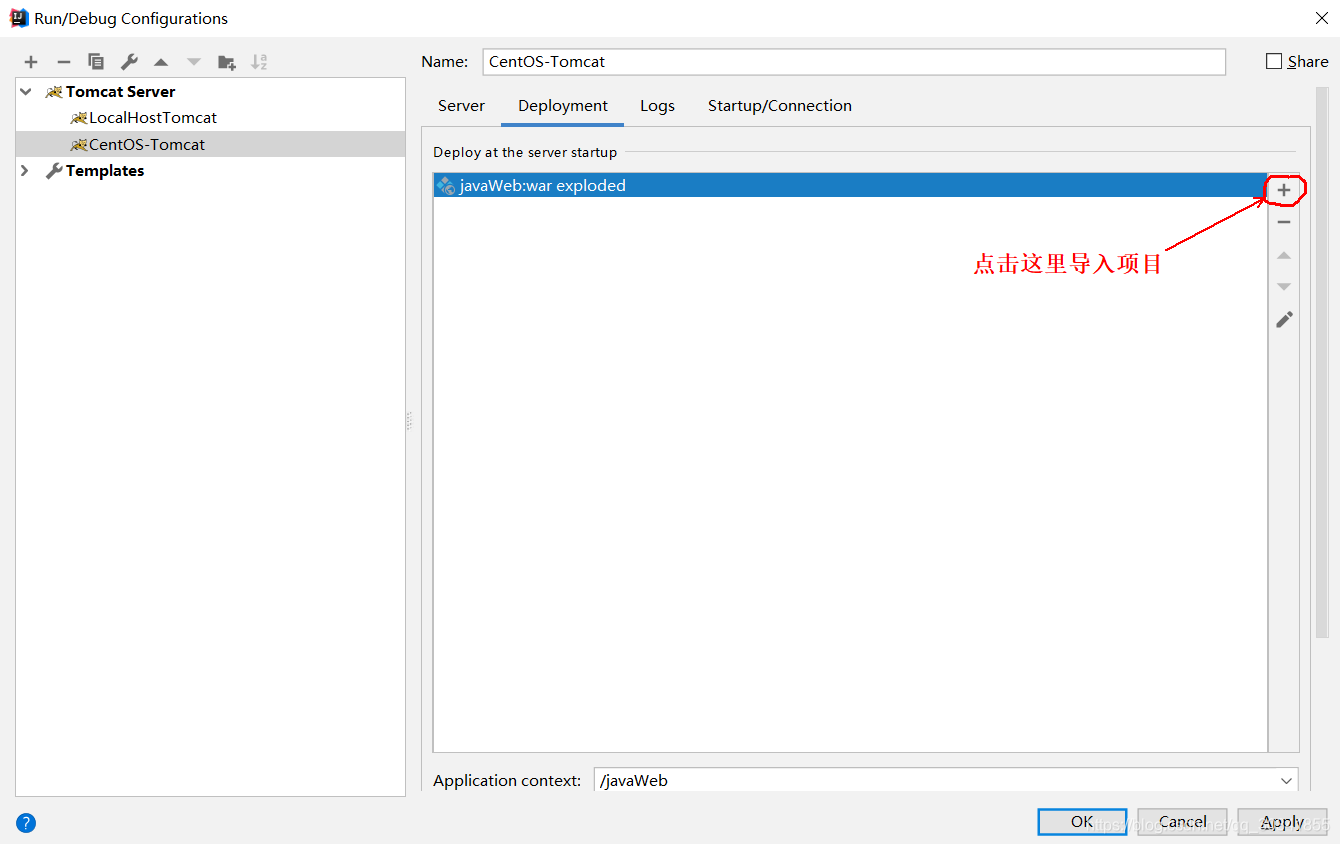This screenshot has height=844, width=1340.
Task: Move deployment artifact up
Action: click(x=1284, y=255)
